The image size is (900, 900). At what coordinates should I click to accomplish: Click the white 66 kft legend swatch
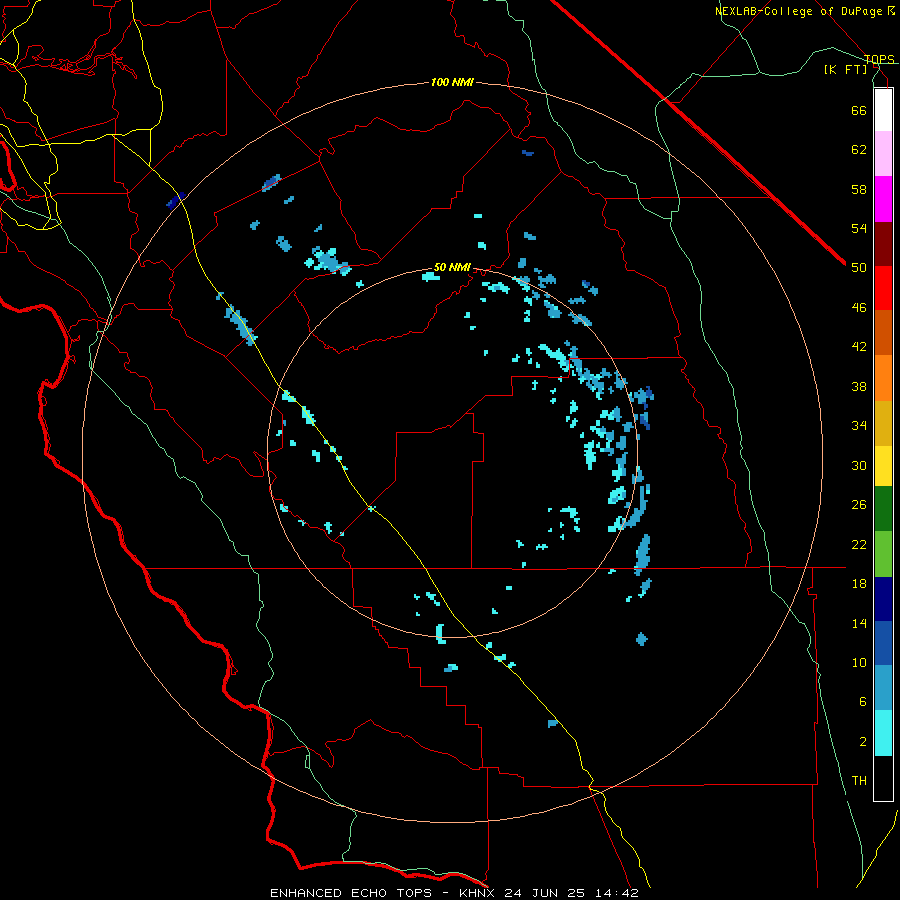883,110
